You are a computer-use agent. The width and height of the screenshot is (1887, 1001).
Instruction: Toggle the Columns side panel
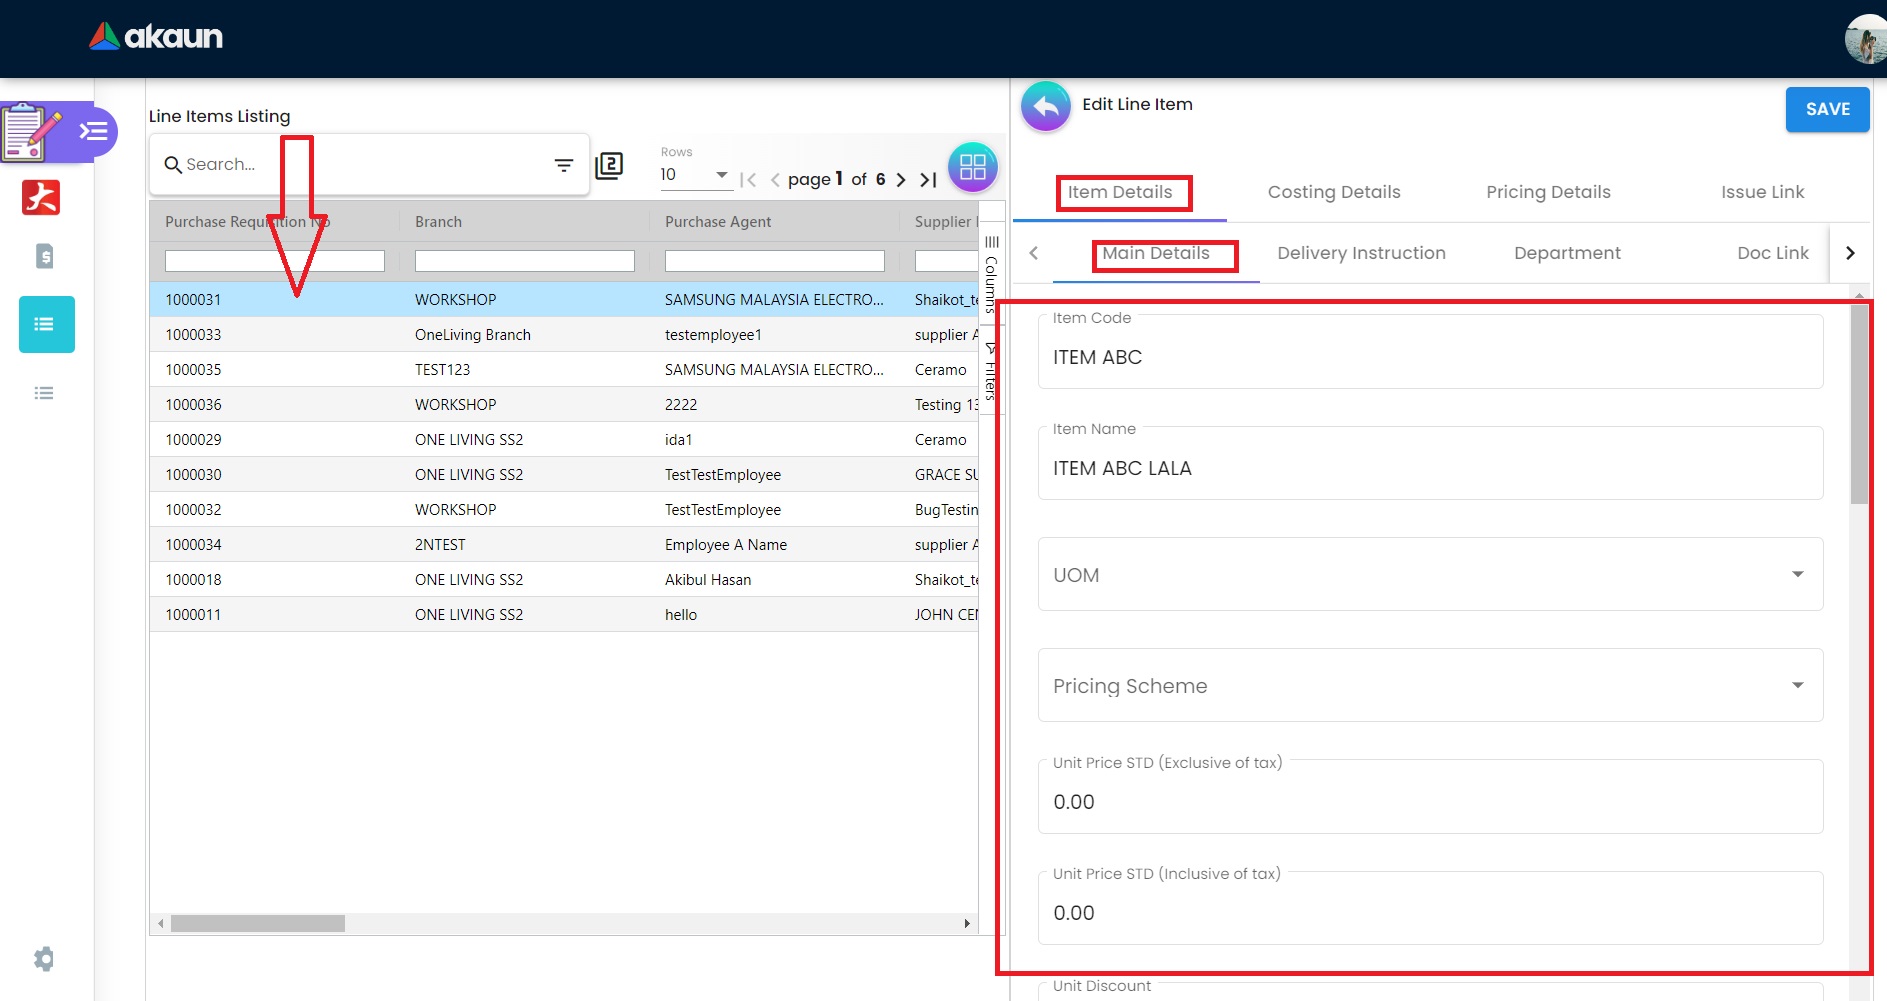(991, 272)
